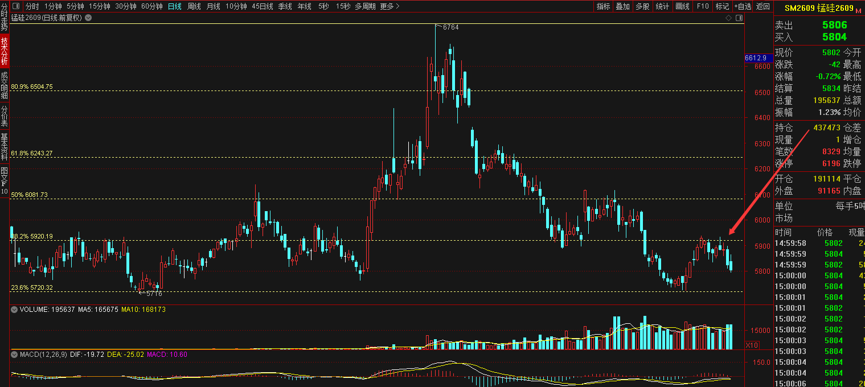Select the 60分钟 period
The height and width of the screenshot is (387, 865).
152,7
